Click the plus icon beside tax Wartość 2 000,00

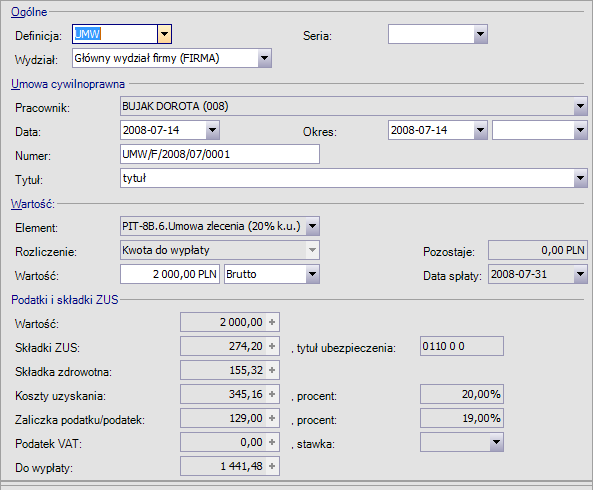272,322
